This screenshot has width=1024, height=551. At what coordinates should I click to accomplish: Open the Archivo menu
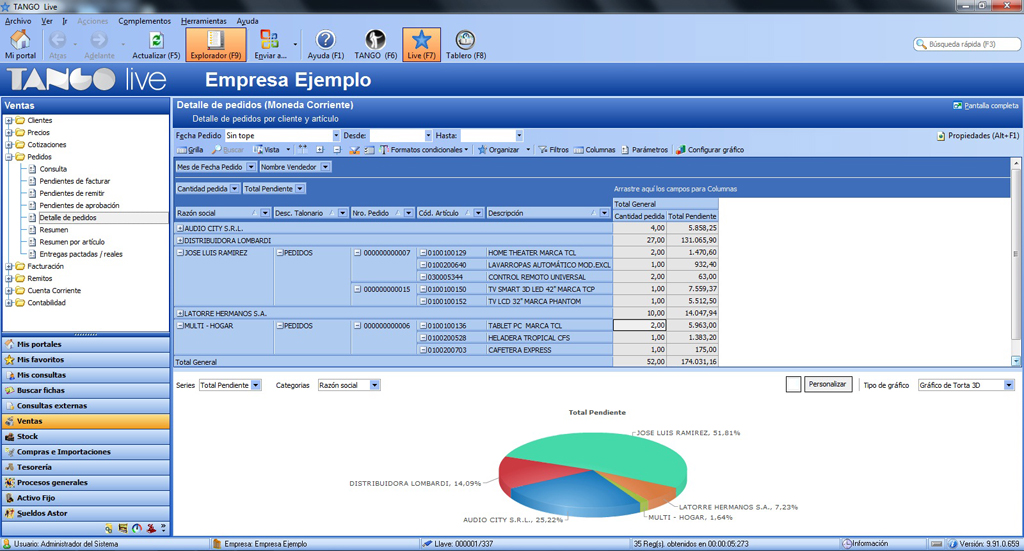(x=18, y=22)
